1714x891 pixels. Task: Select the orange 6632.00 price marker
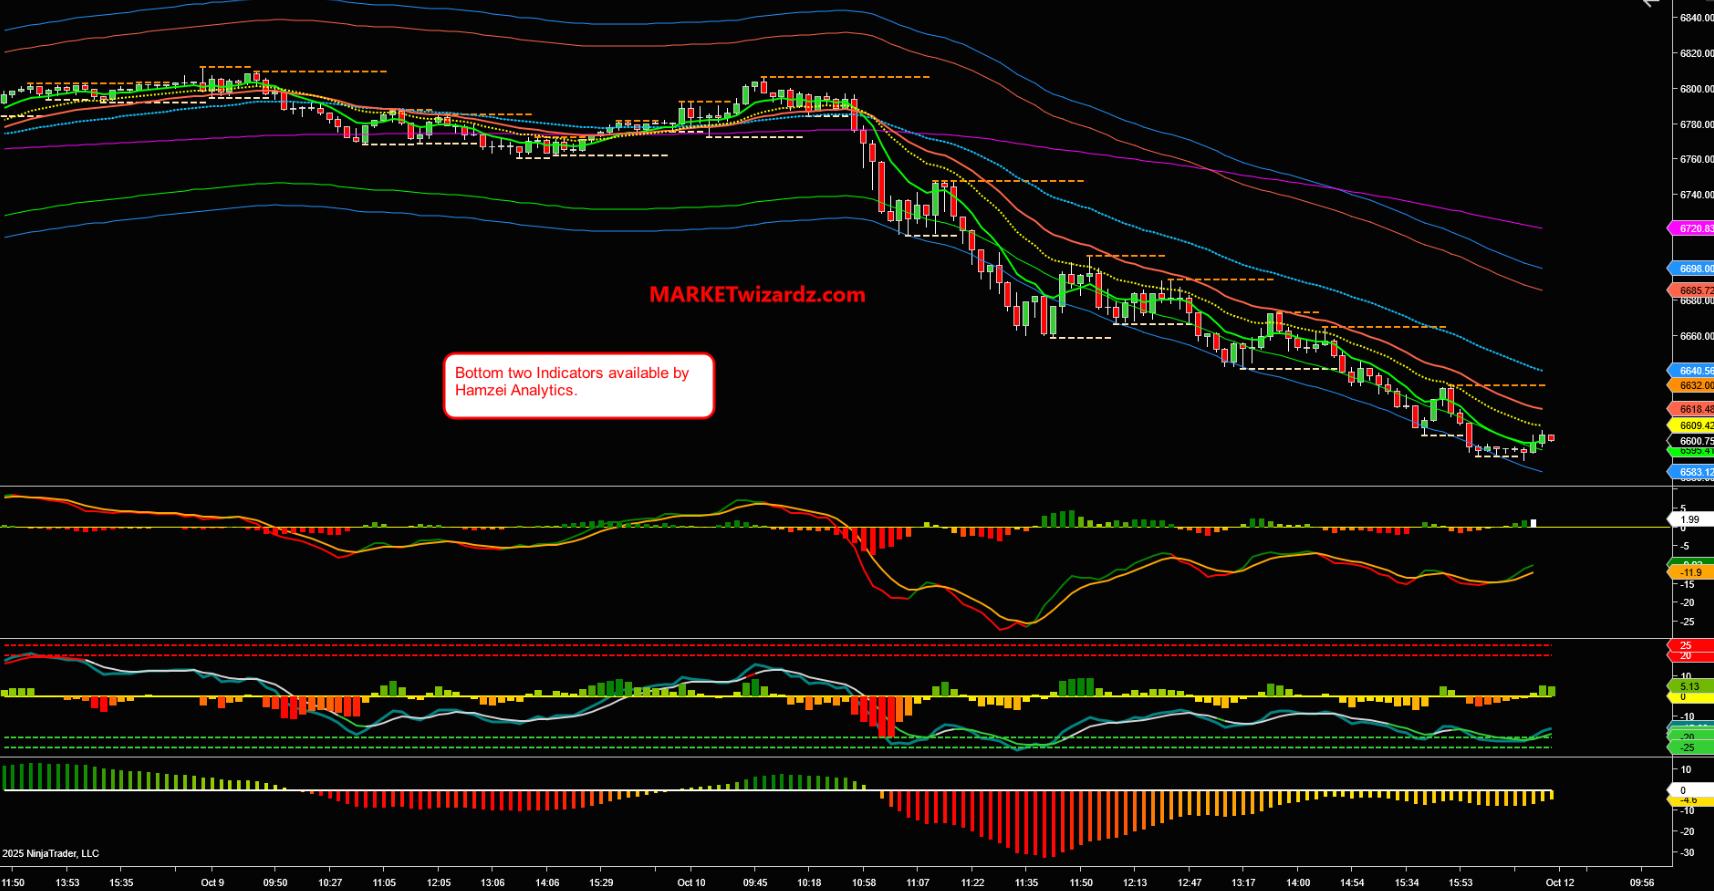coord(1693,385)
